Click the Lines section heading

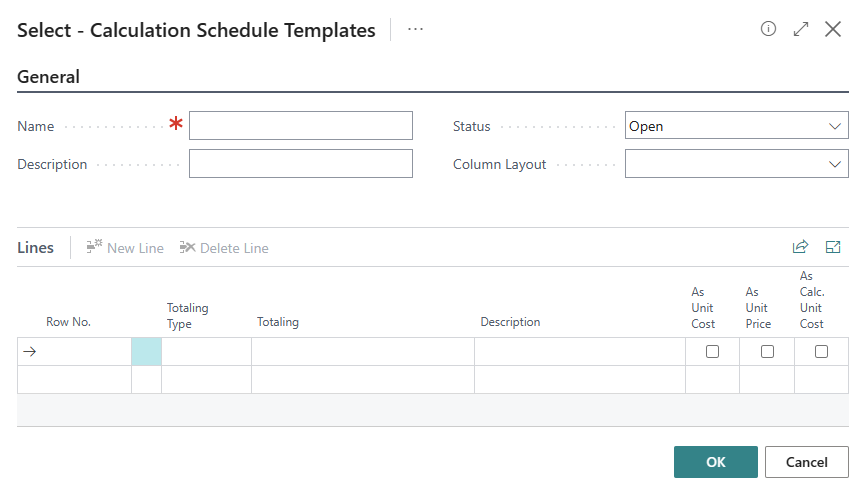[x=36, y=248]
